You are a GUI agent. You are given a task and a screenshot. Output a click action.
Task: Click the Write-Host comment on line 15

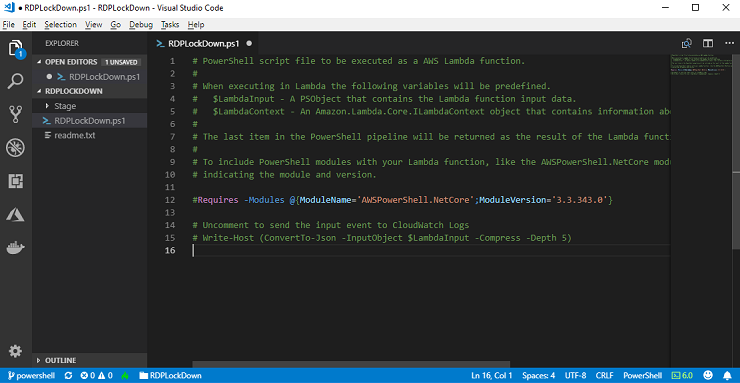[382, 238]
